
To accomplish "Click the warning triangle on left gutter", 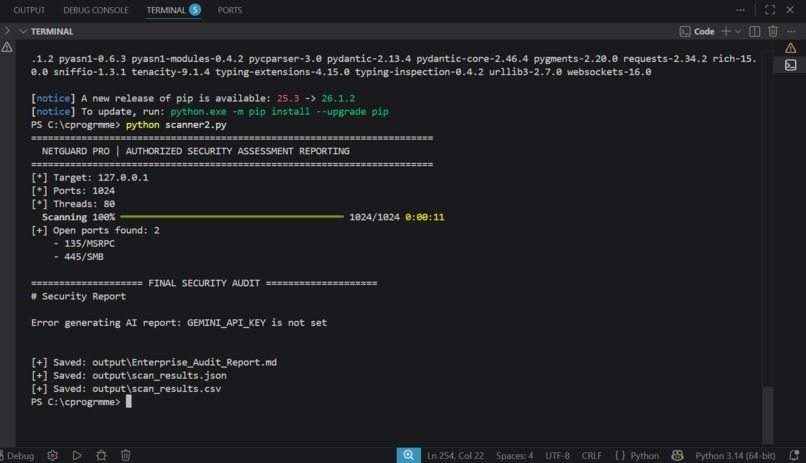I will [x=7, y=47].
